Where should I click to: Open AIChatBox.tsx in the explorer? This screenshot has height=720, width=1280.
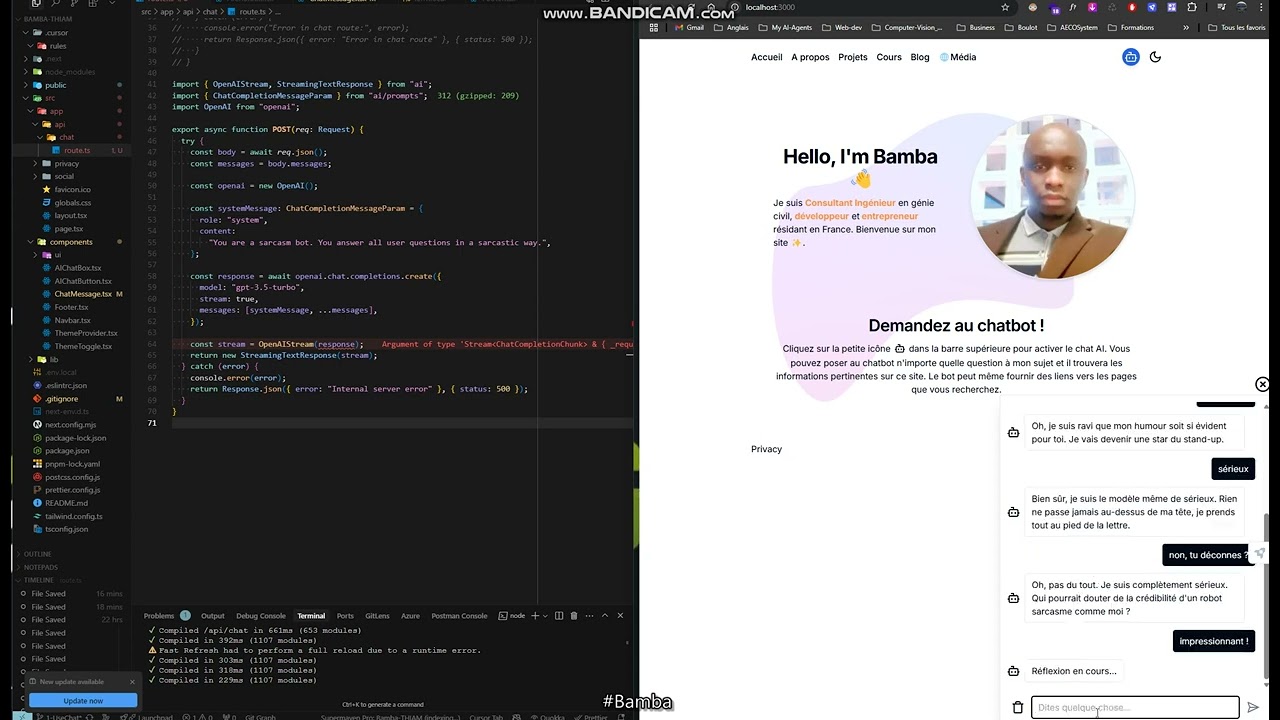click(78, 268)
